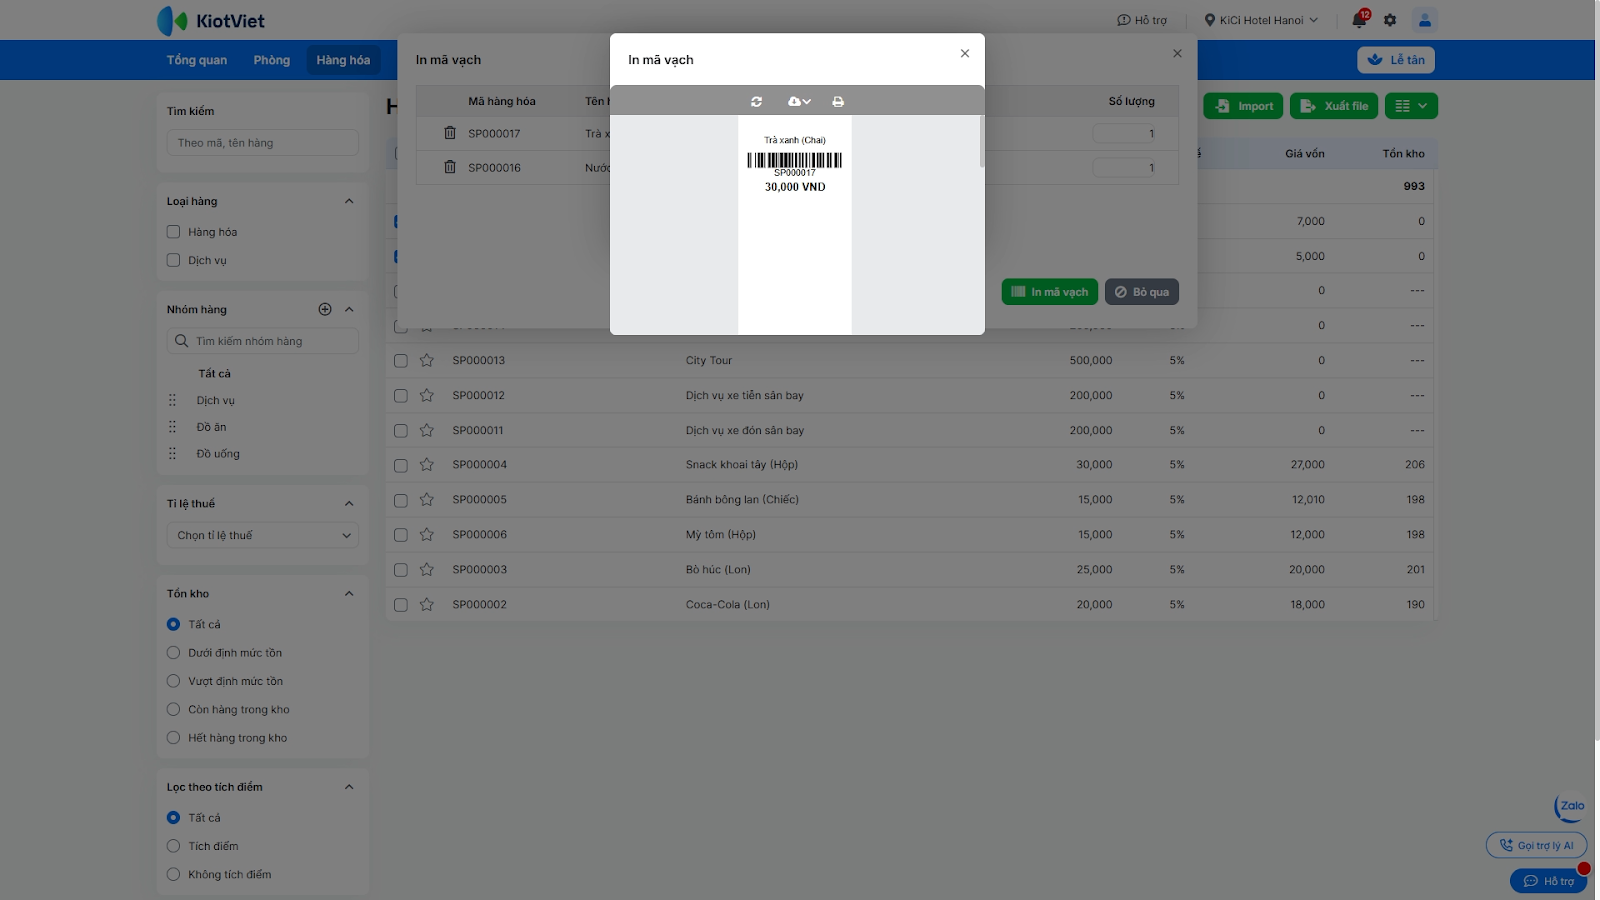The height and width of the screenshot is (900, 1600).
Task: Select Đồ uống product group
Action: [218, 454]
